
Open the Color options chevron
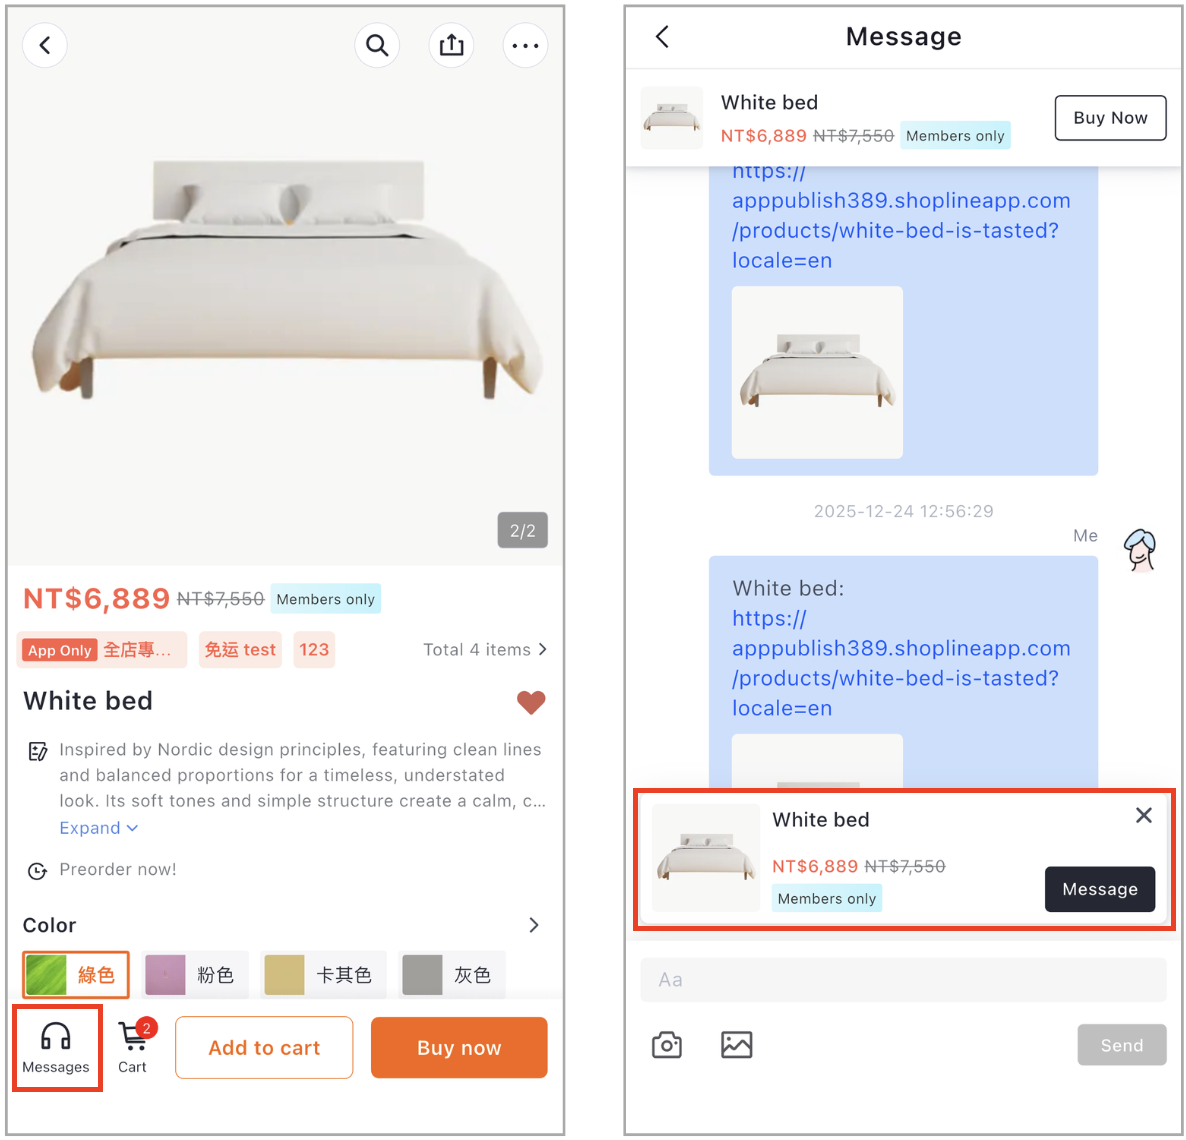tap(533, 925)
